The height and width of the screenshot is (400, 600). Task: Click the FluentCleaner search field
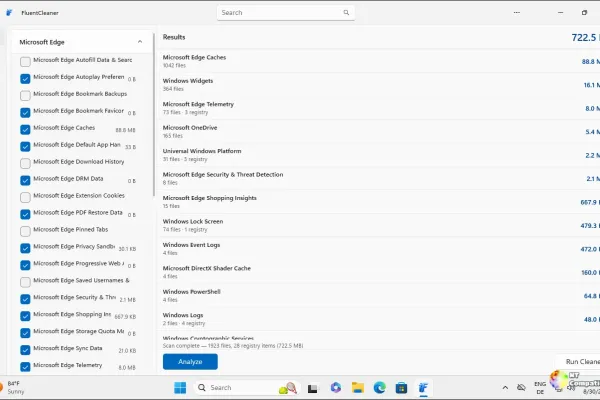pyautogui.click(x=285, y=13)
